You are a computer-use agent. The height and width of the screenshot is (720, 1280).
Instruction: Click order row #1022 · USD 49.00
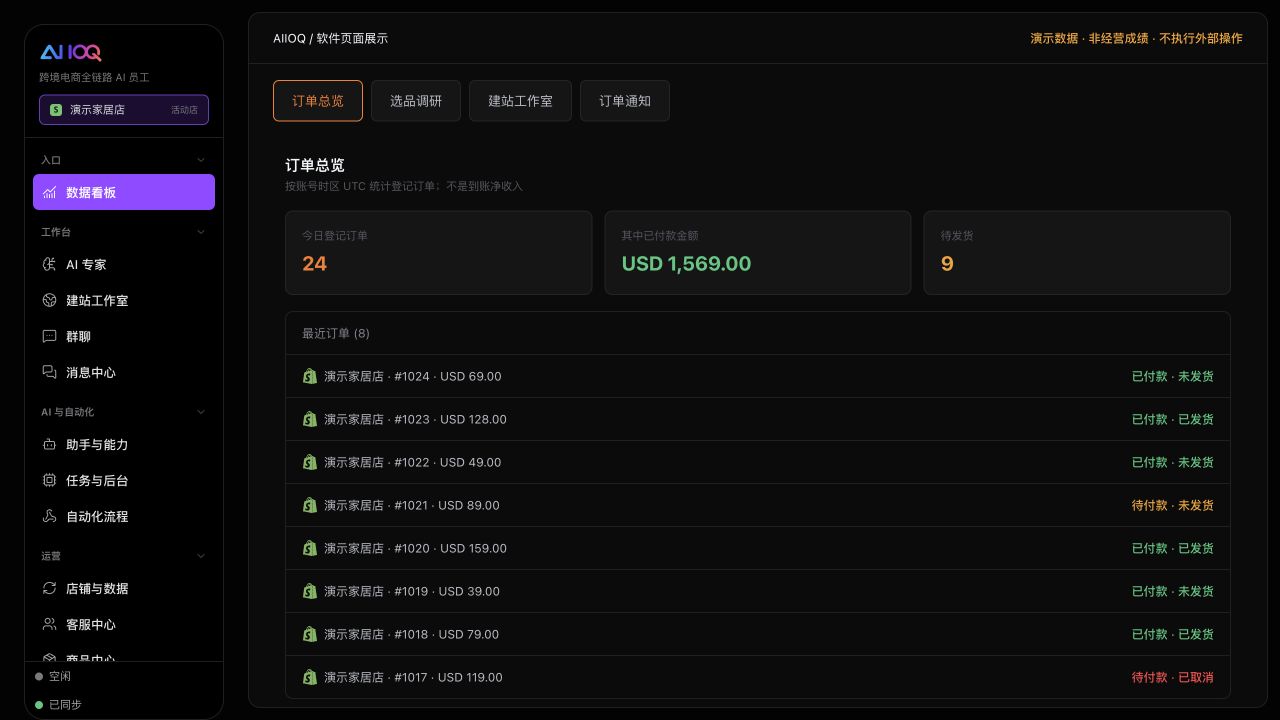click(758, 463)
